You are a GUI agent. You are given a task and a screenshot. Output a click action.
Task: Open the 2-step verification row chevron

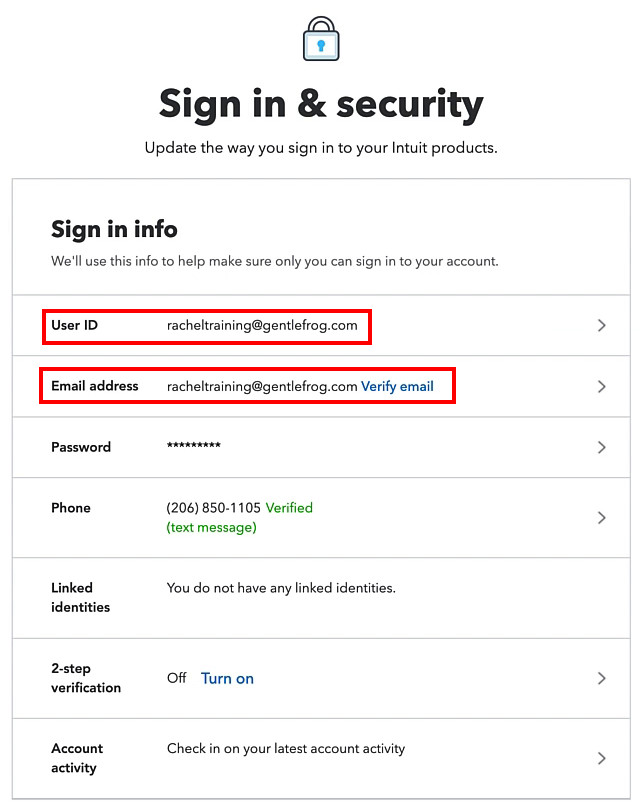click(601, 678)
